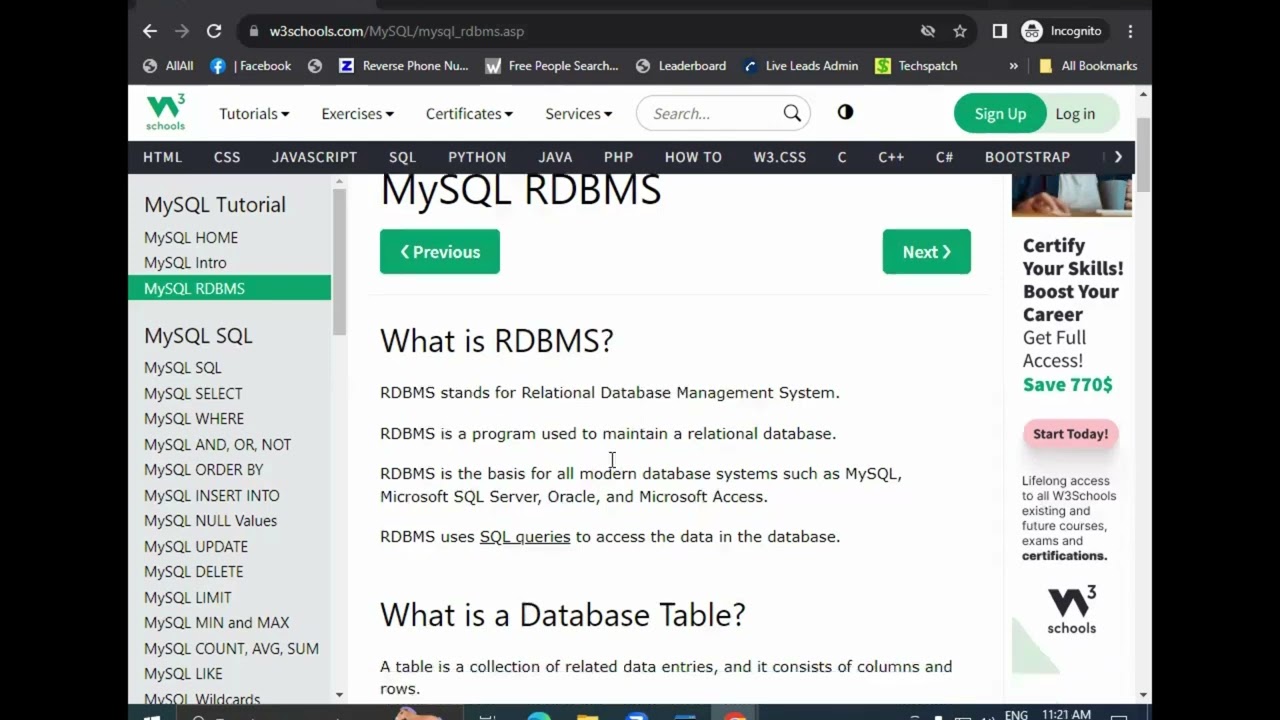Open MySQL INSERT INTO in the sidebar
The width and height of the screenshot is (1280, 720).
pos(211,496)
